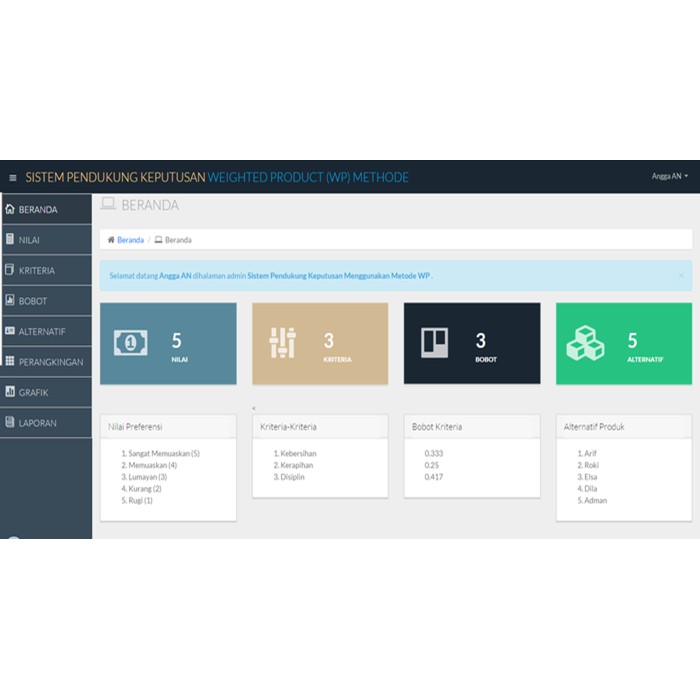
Task: Open the Angga AN user dropdown
Action: (669, 176)
